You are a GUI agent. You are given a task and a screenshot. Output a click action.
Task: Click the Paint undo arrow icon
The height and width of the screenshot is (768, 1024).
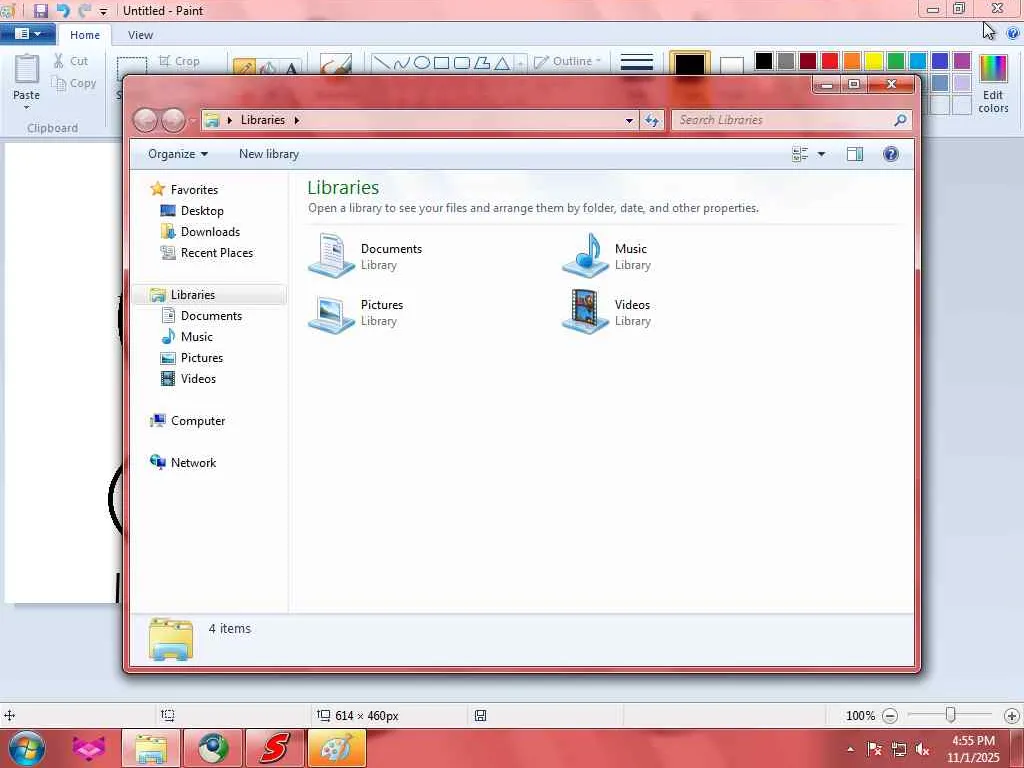(x=63, y=10)
